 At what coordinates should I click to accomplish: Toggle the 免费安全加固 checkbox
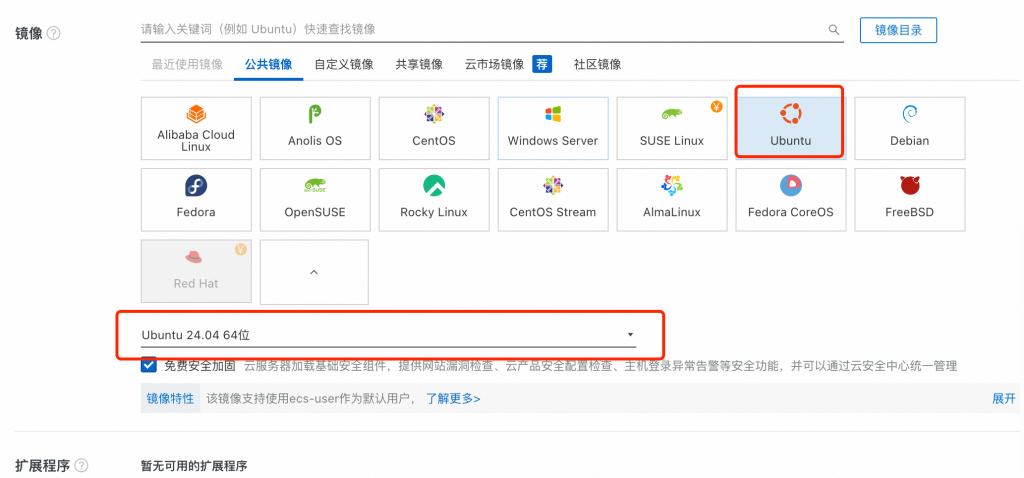[x=149, y=366]
